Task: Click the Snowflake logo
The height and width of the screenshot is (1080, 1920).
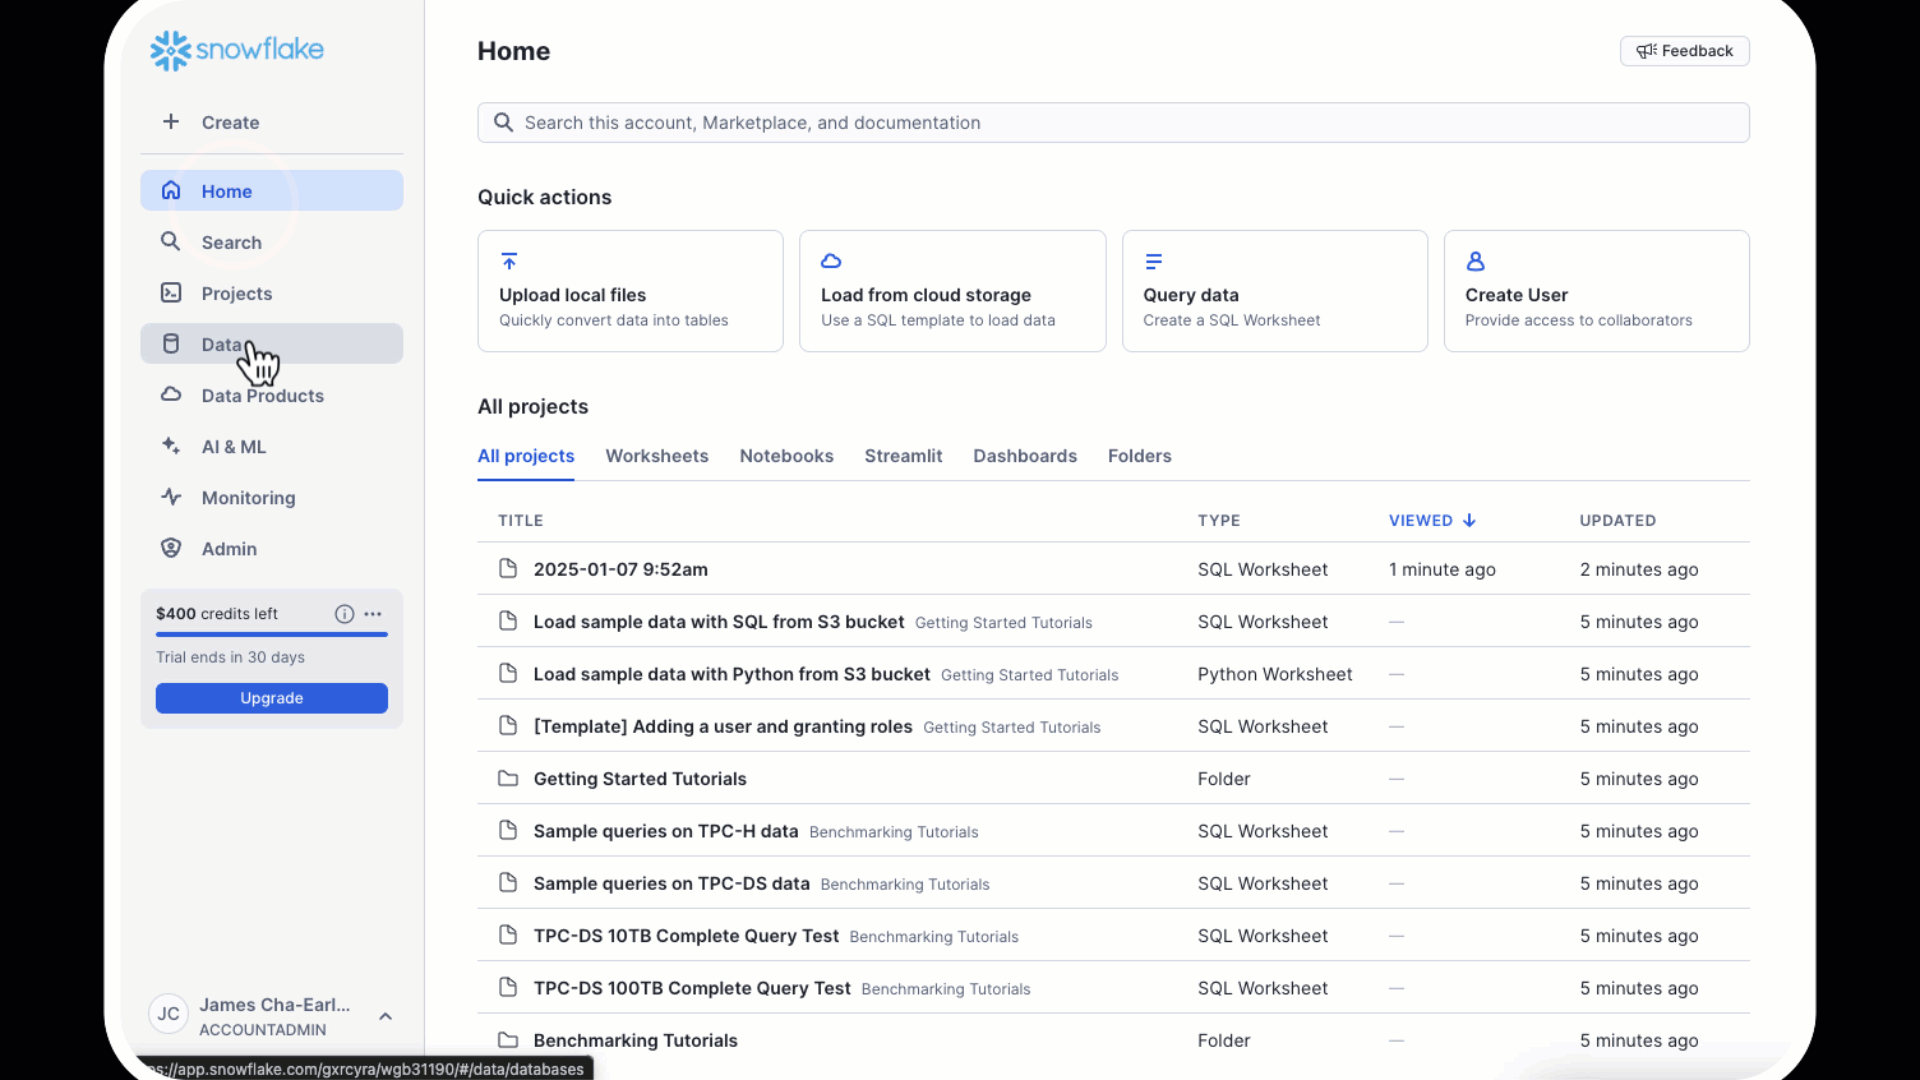Action: [237, 50]
